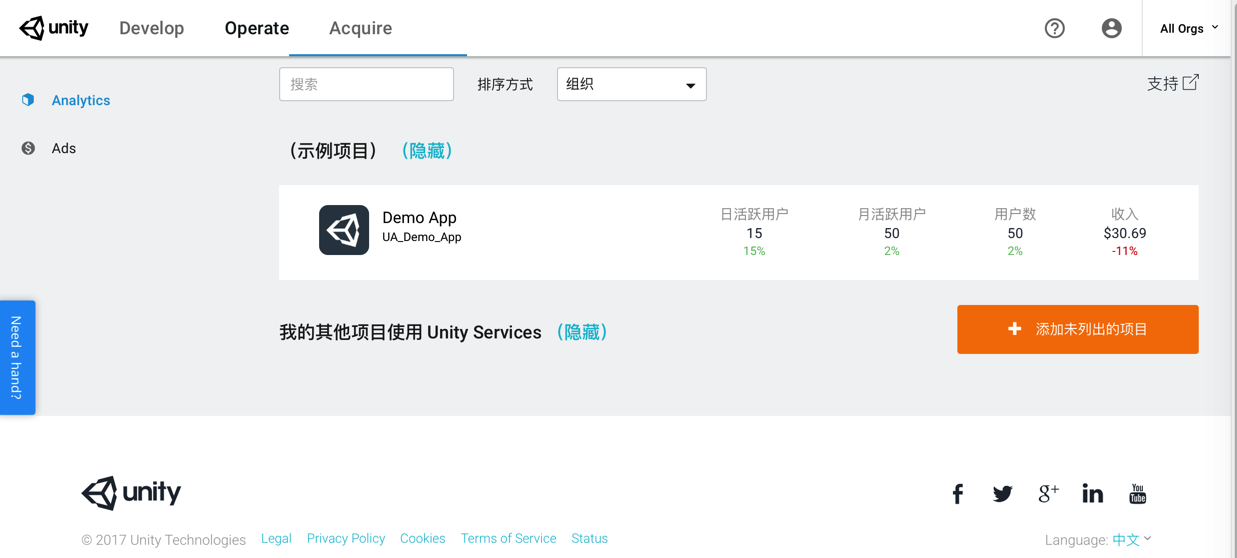Click the Ads dollar icon in sidebar

pos(28,148)
